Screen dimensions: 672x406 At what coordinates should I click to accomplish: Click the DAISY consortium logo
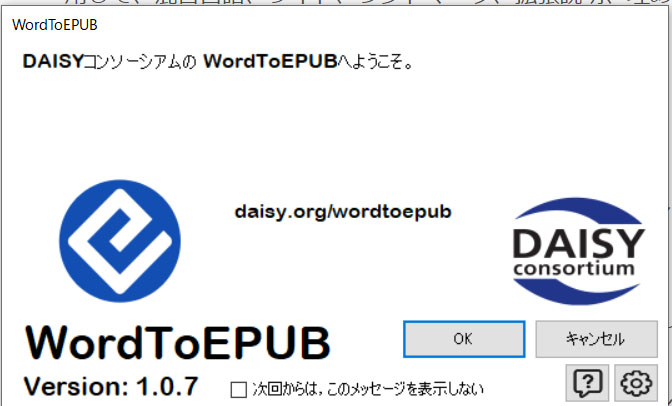[578, 251]
